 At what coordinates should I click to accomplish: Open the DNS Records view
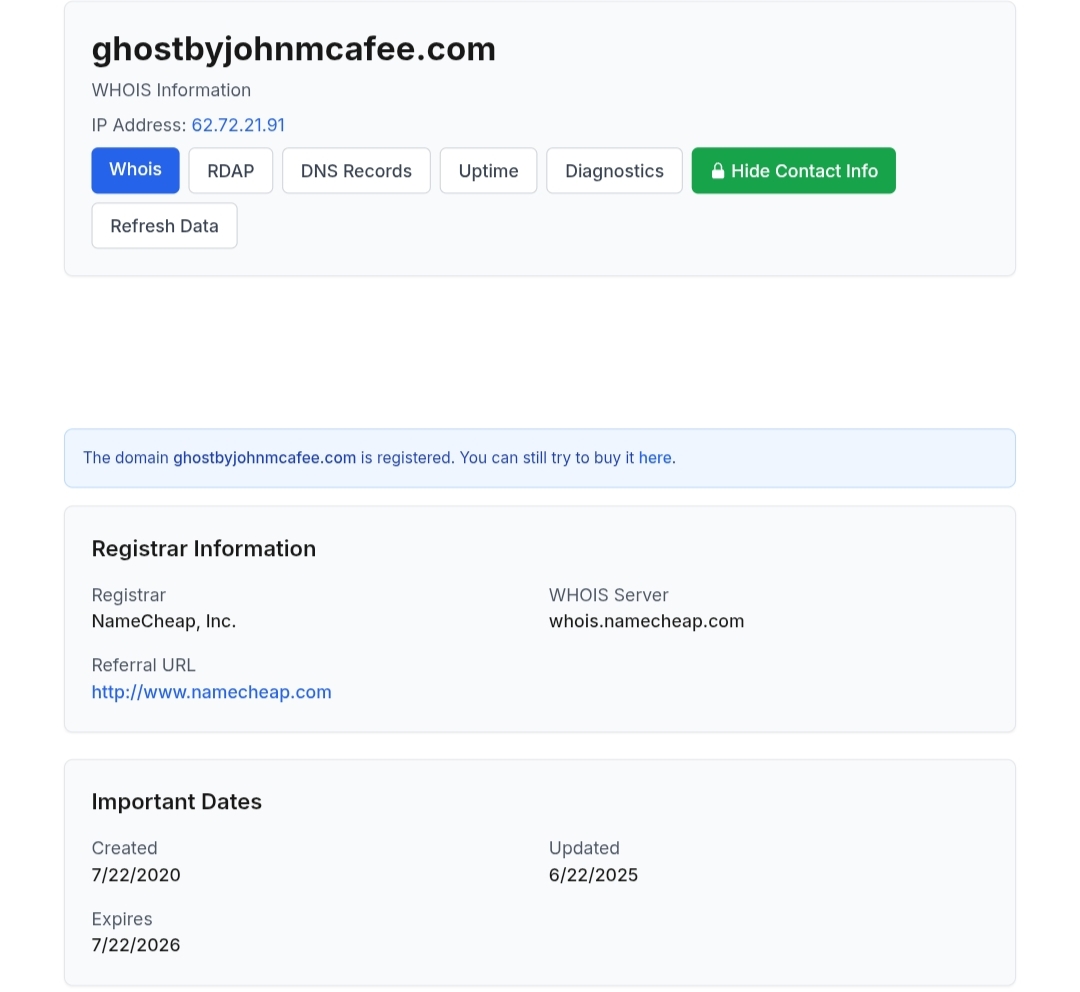click(x=356, y=170)
